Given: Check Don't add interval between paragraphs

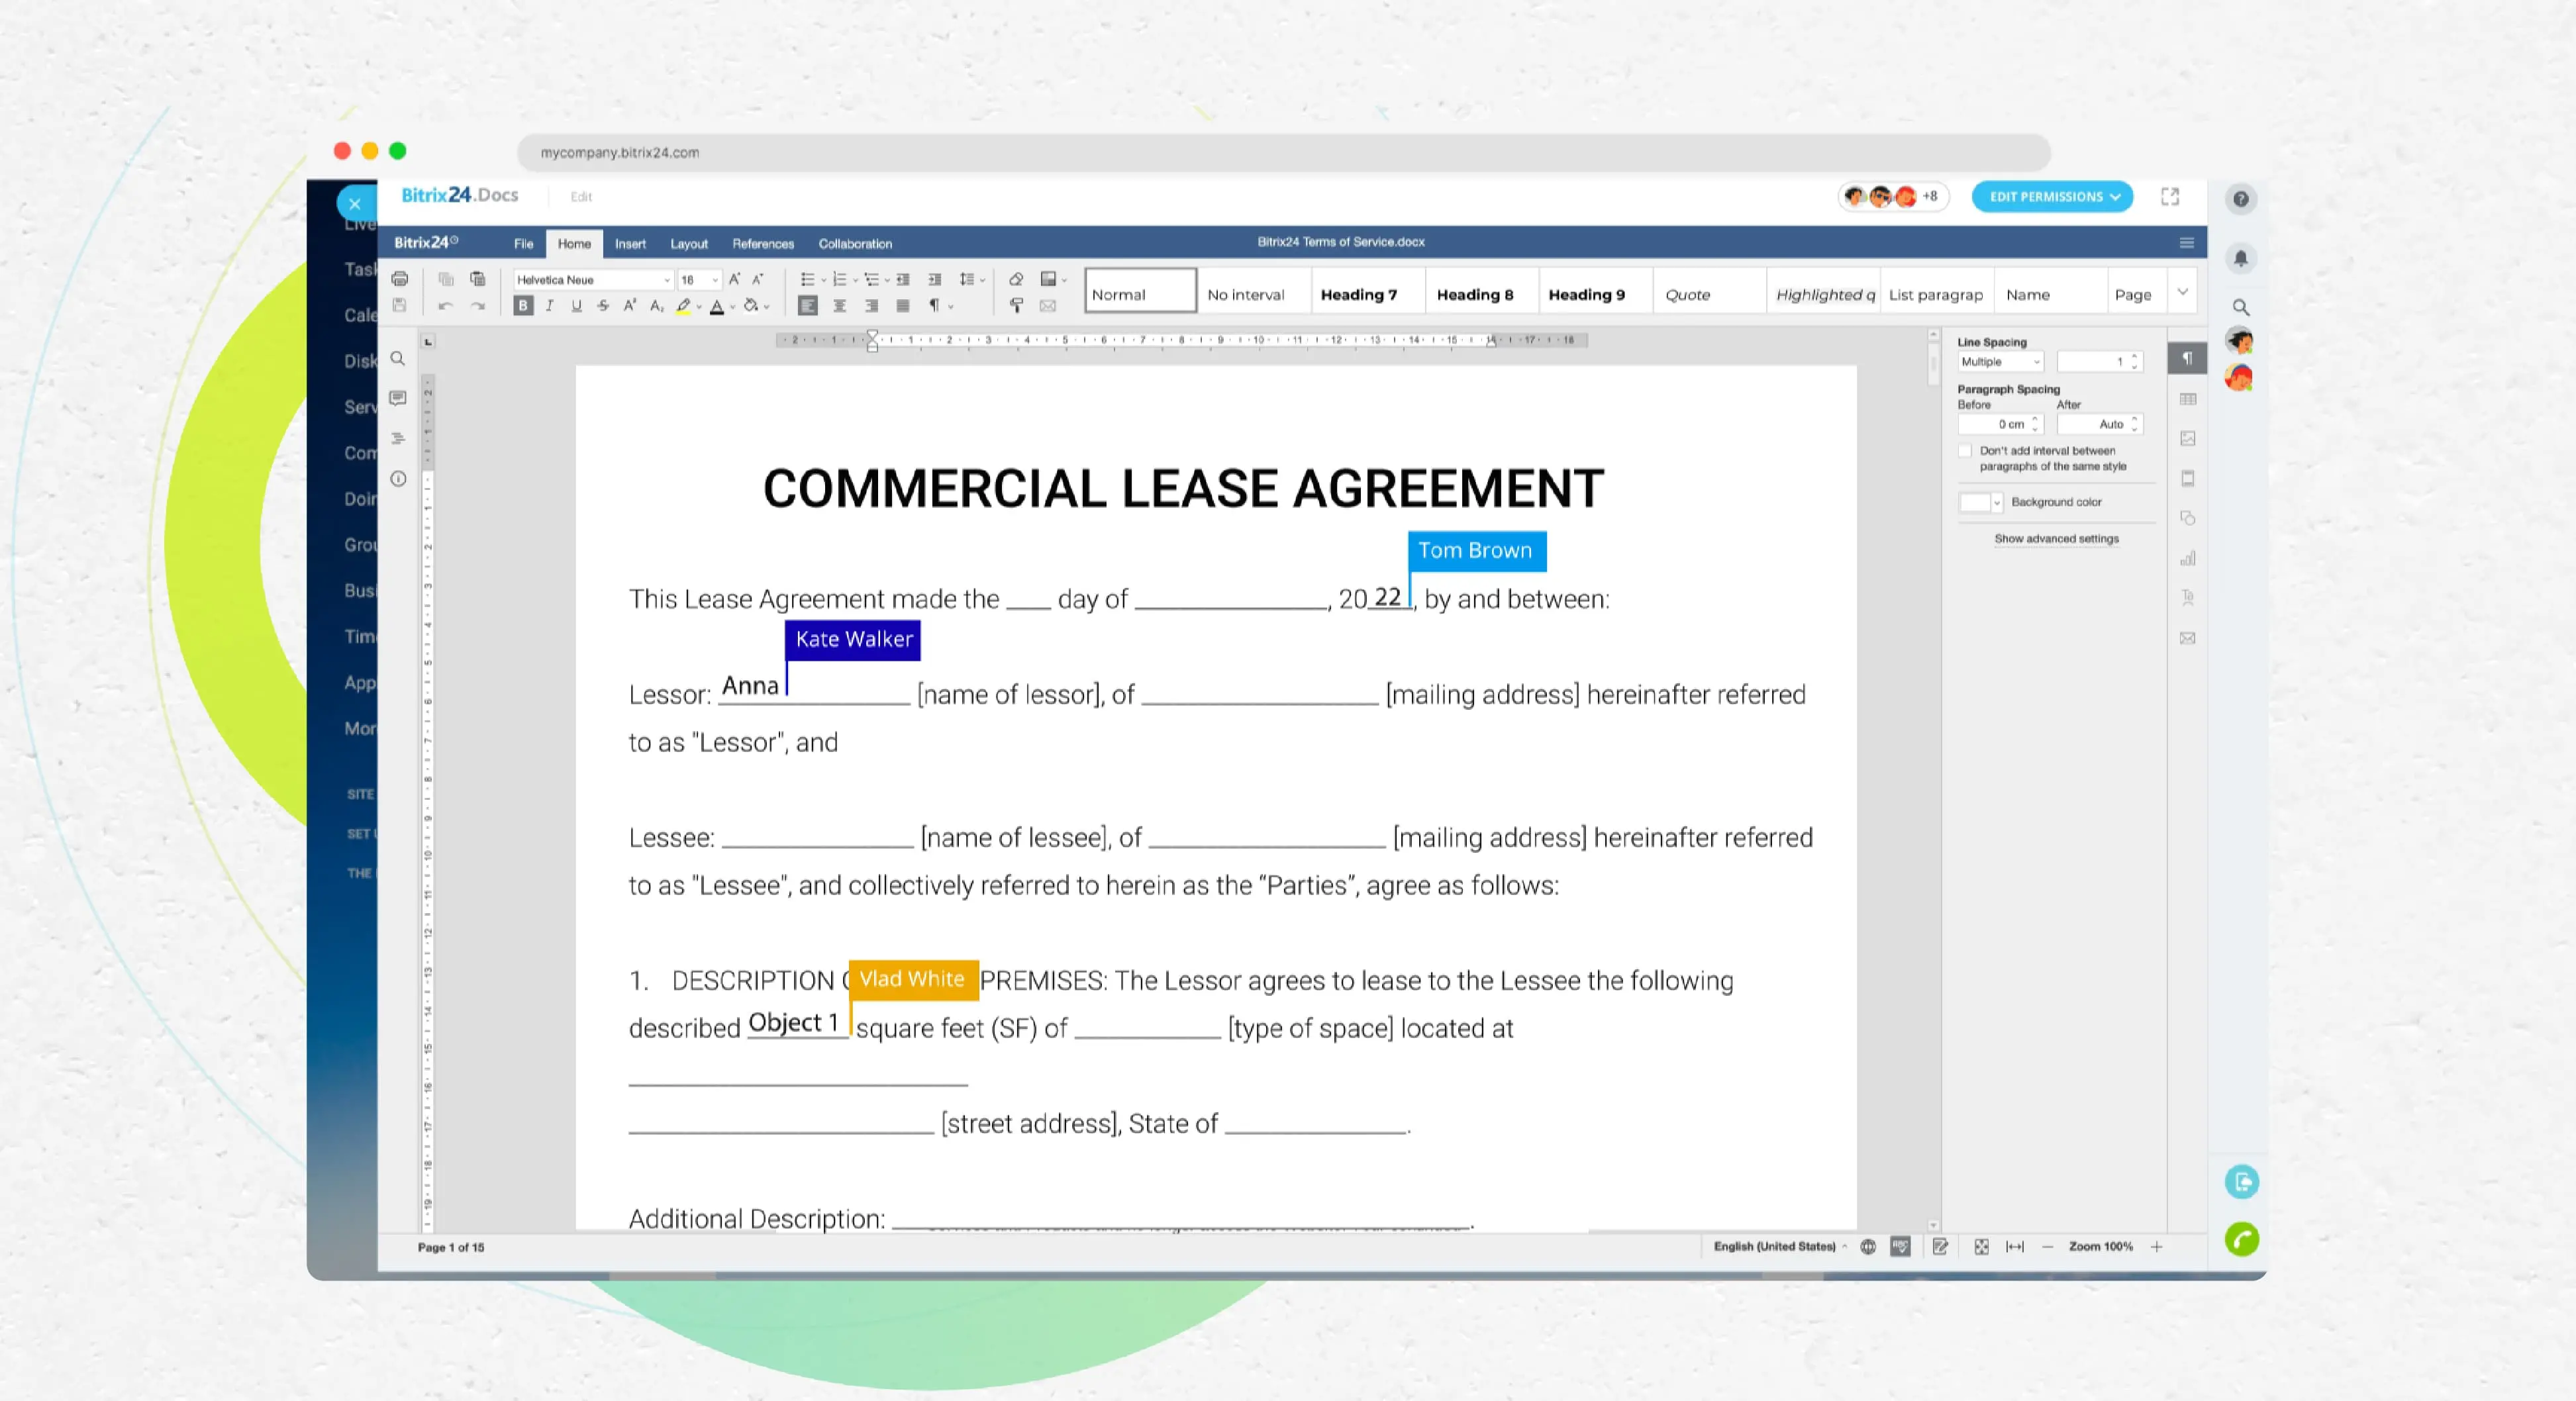Looking at the screenshot, I should coord(1965,451).
